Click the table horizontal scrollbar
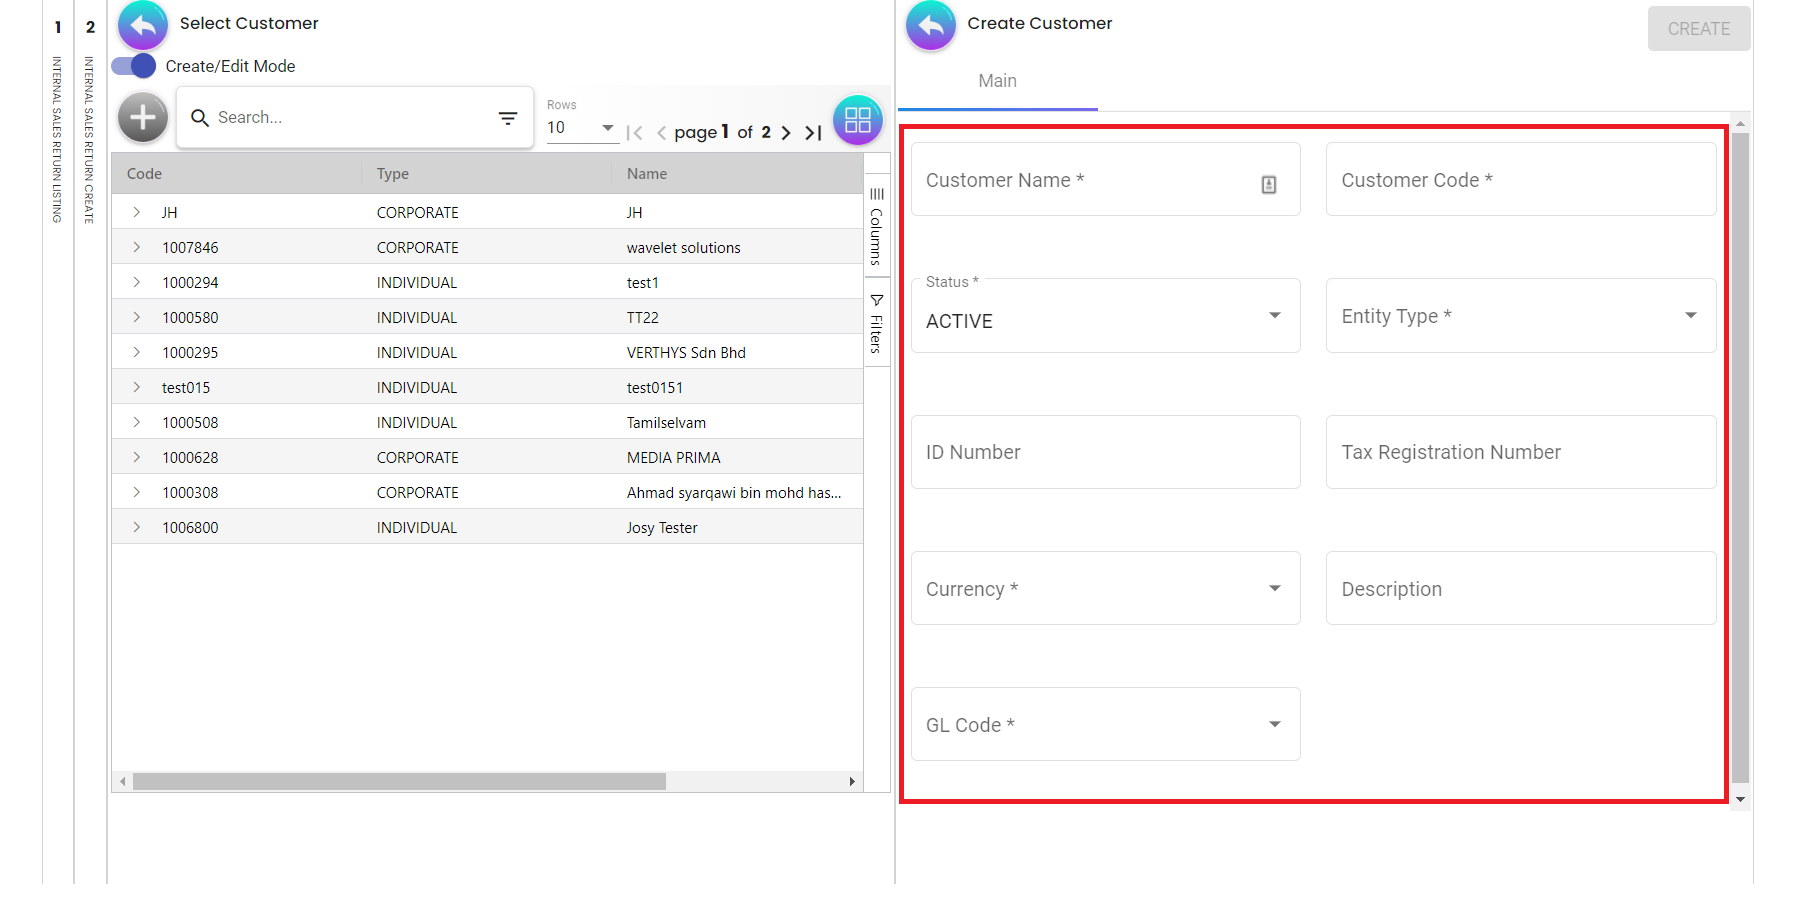Screen dimensions: 1797x922 (399, 781)
